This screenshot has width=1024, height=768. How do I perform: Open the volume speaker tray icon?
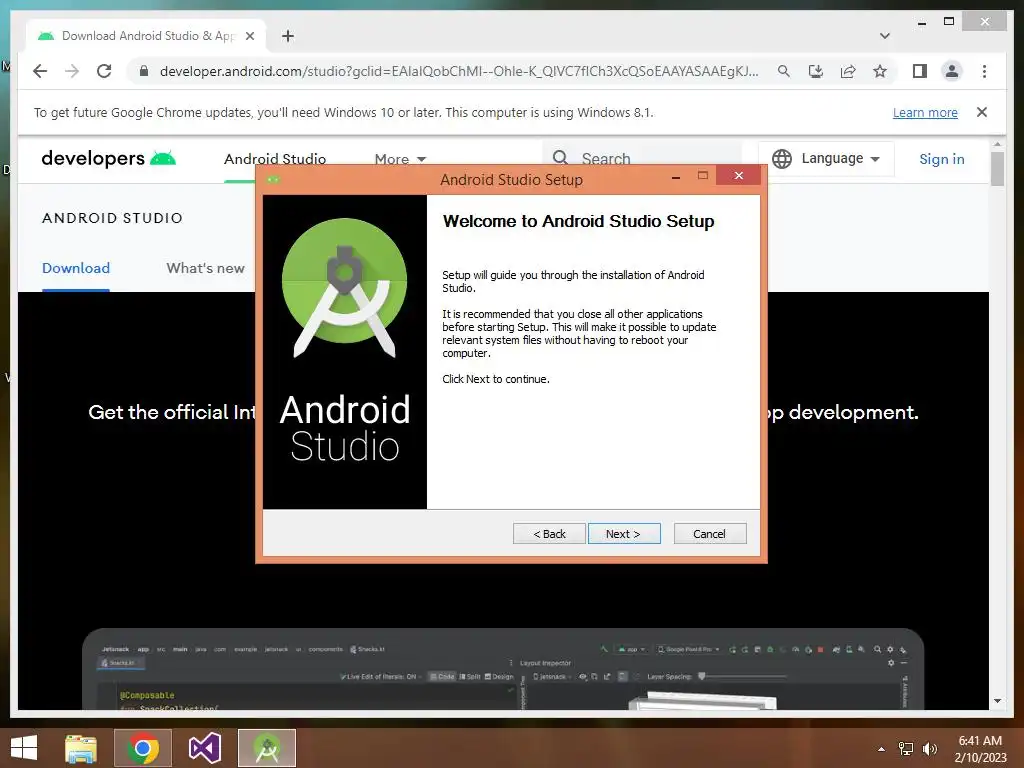click(929, 749)
